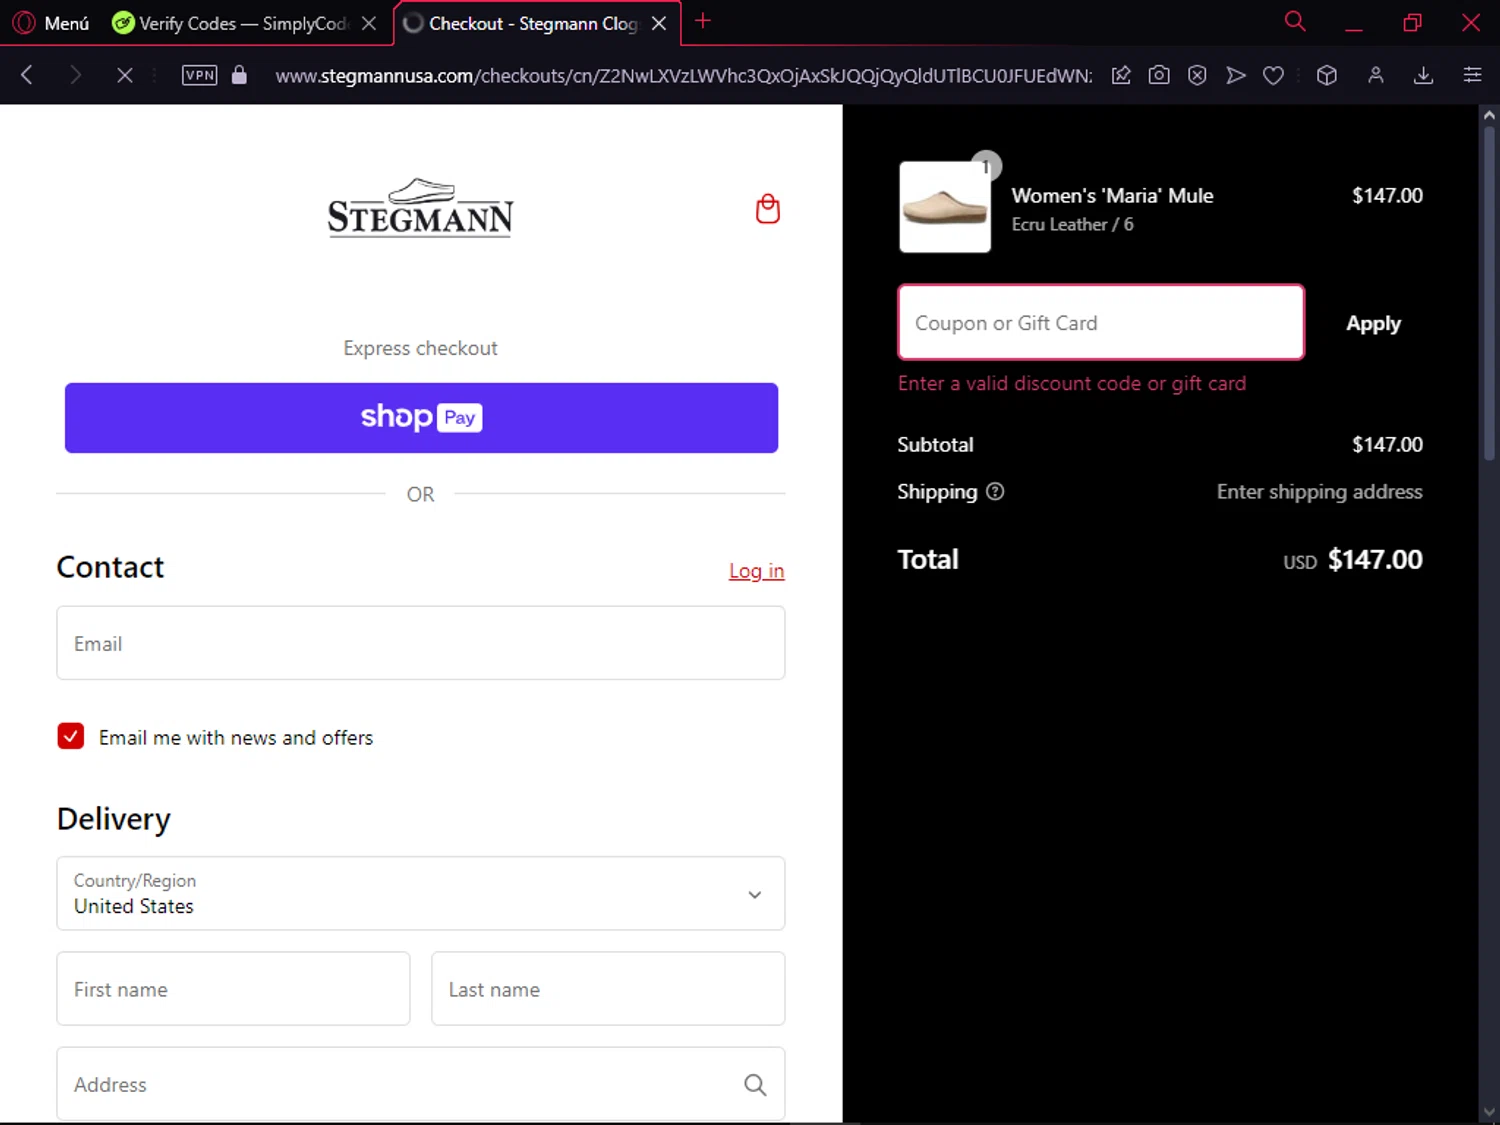1500x1125 pixels.
Task: Stop loading the page
Action: tap(124, 75)
